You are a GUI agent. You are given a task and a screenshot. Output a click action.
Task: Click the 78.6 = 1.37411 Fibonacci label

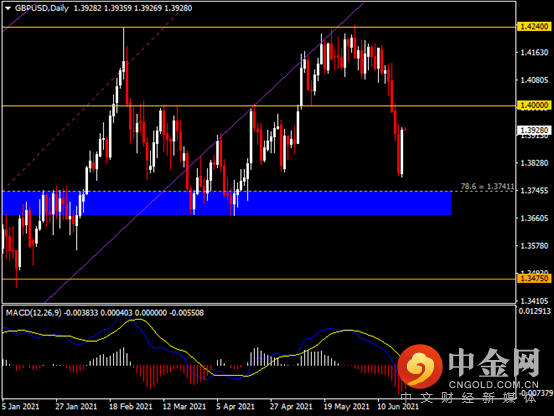pos(487,186)
